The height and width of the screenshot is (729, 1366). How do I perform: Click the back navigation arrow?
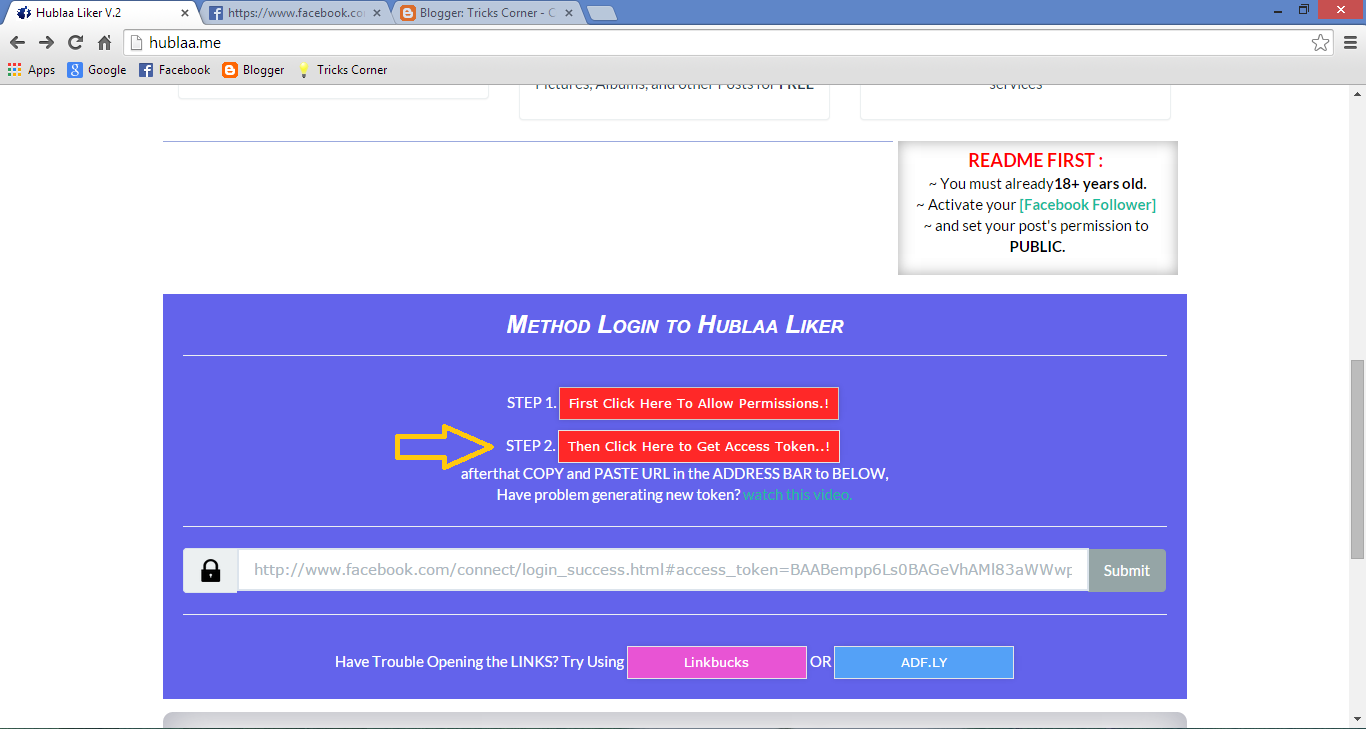point(16,42)
